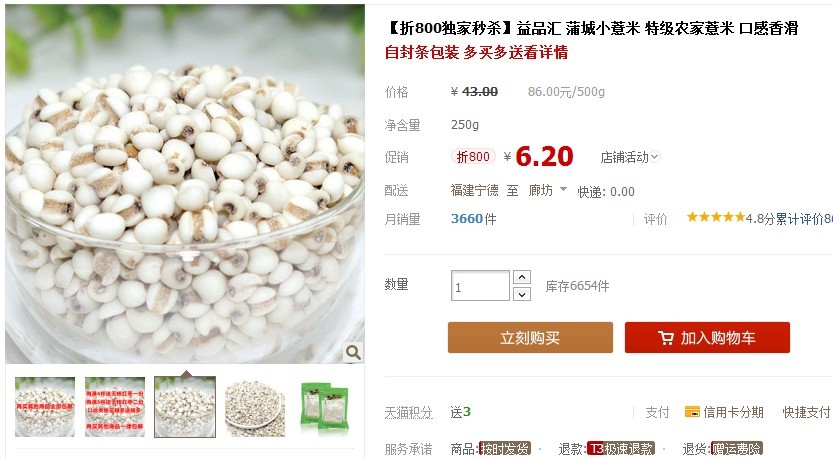Select the green packaging thumbnail
Screen dimensions: 833x458
tap(325, 407)
